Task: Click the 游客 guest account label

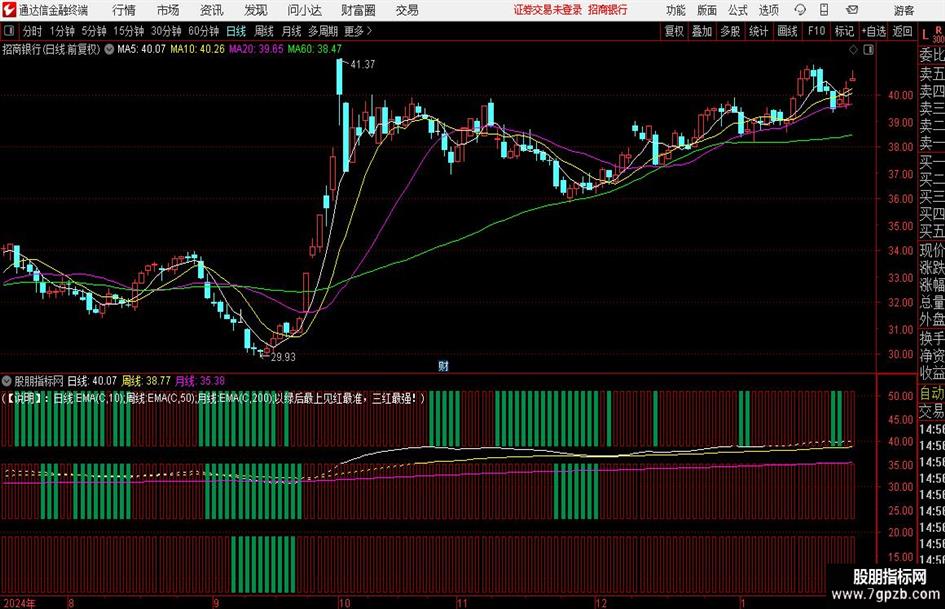Action: [904, 10]
